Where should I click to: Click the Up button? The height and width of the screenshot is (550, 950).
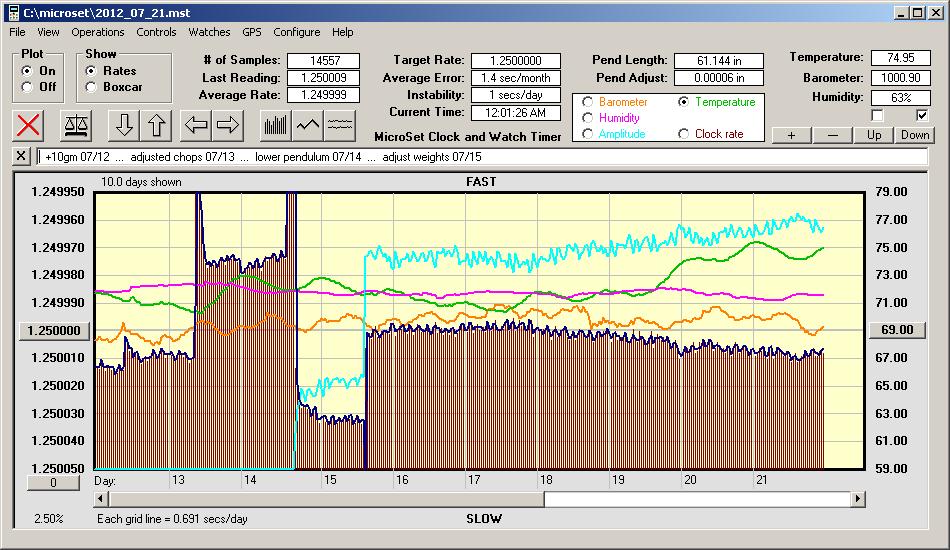point(874,135)
